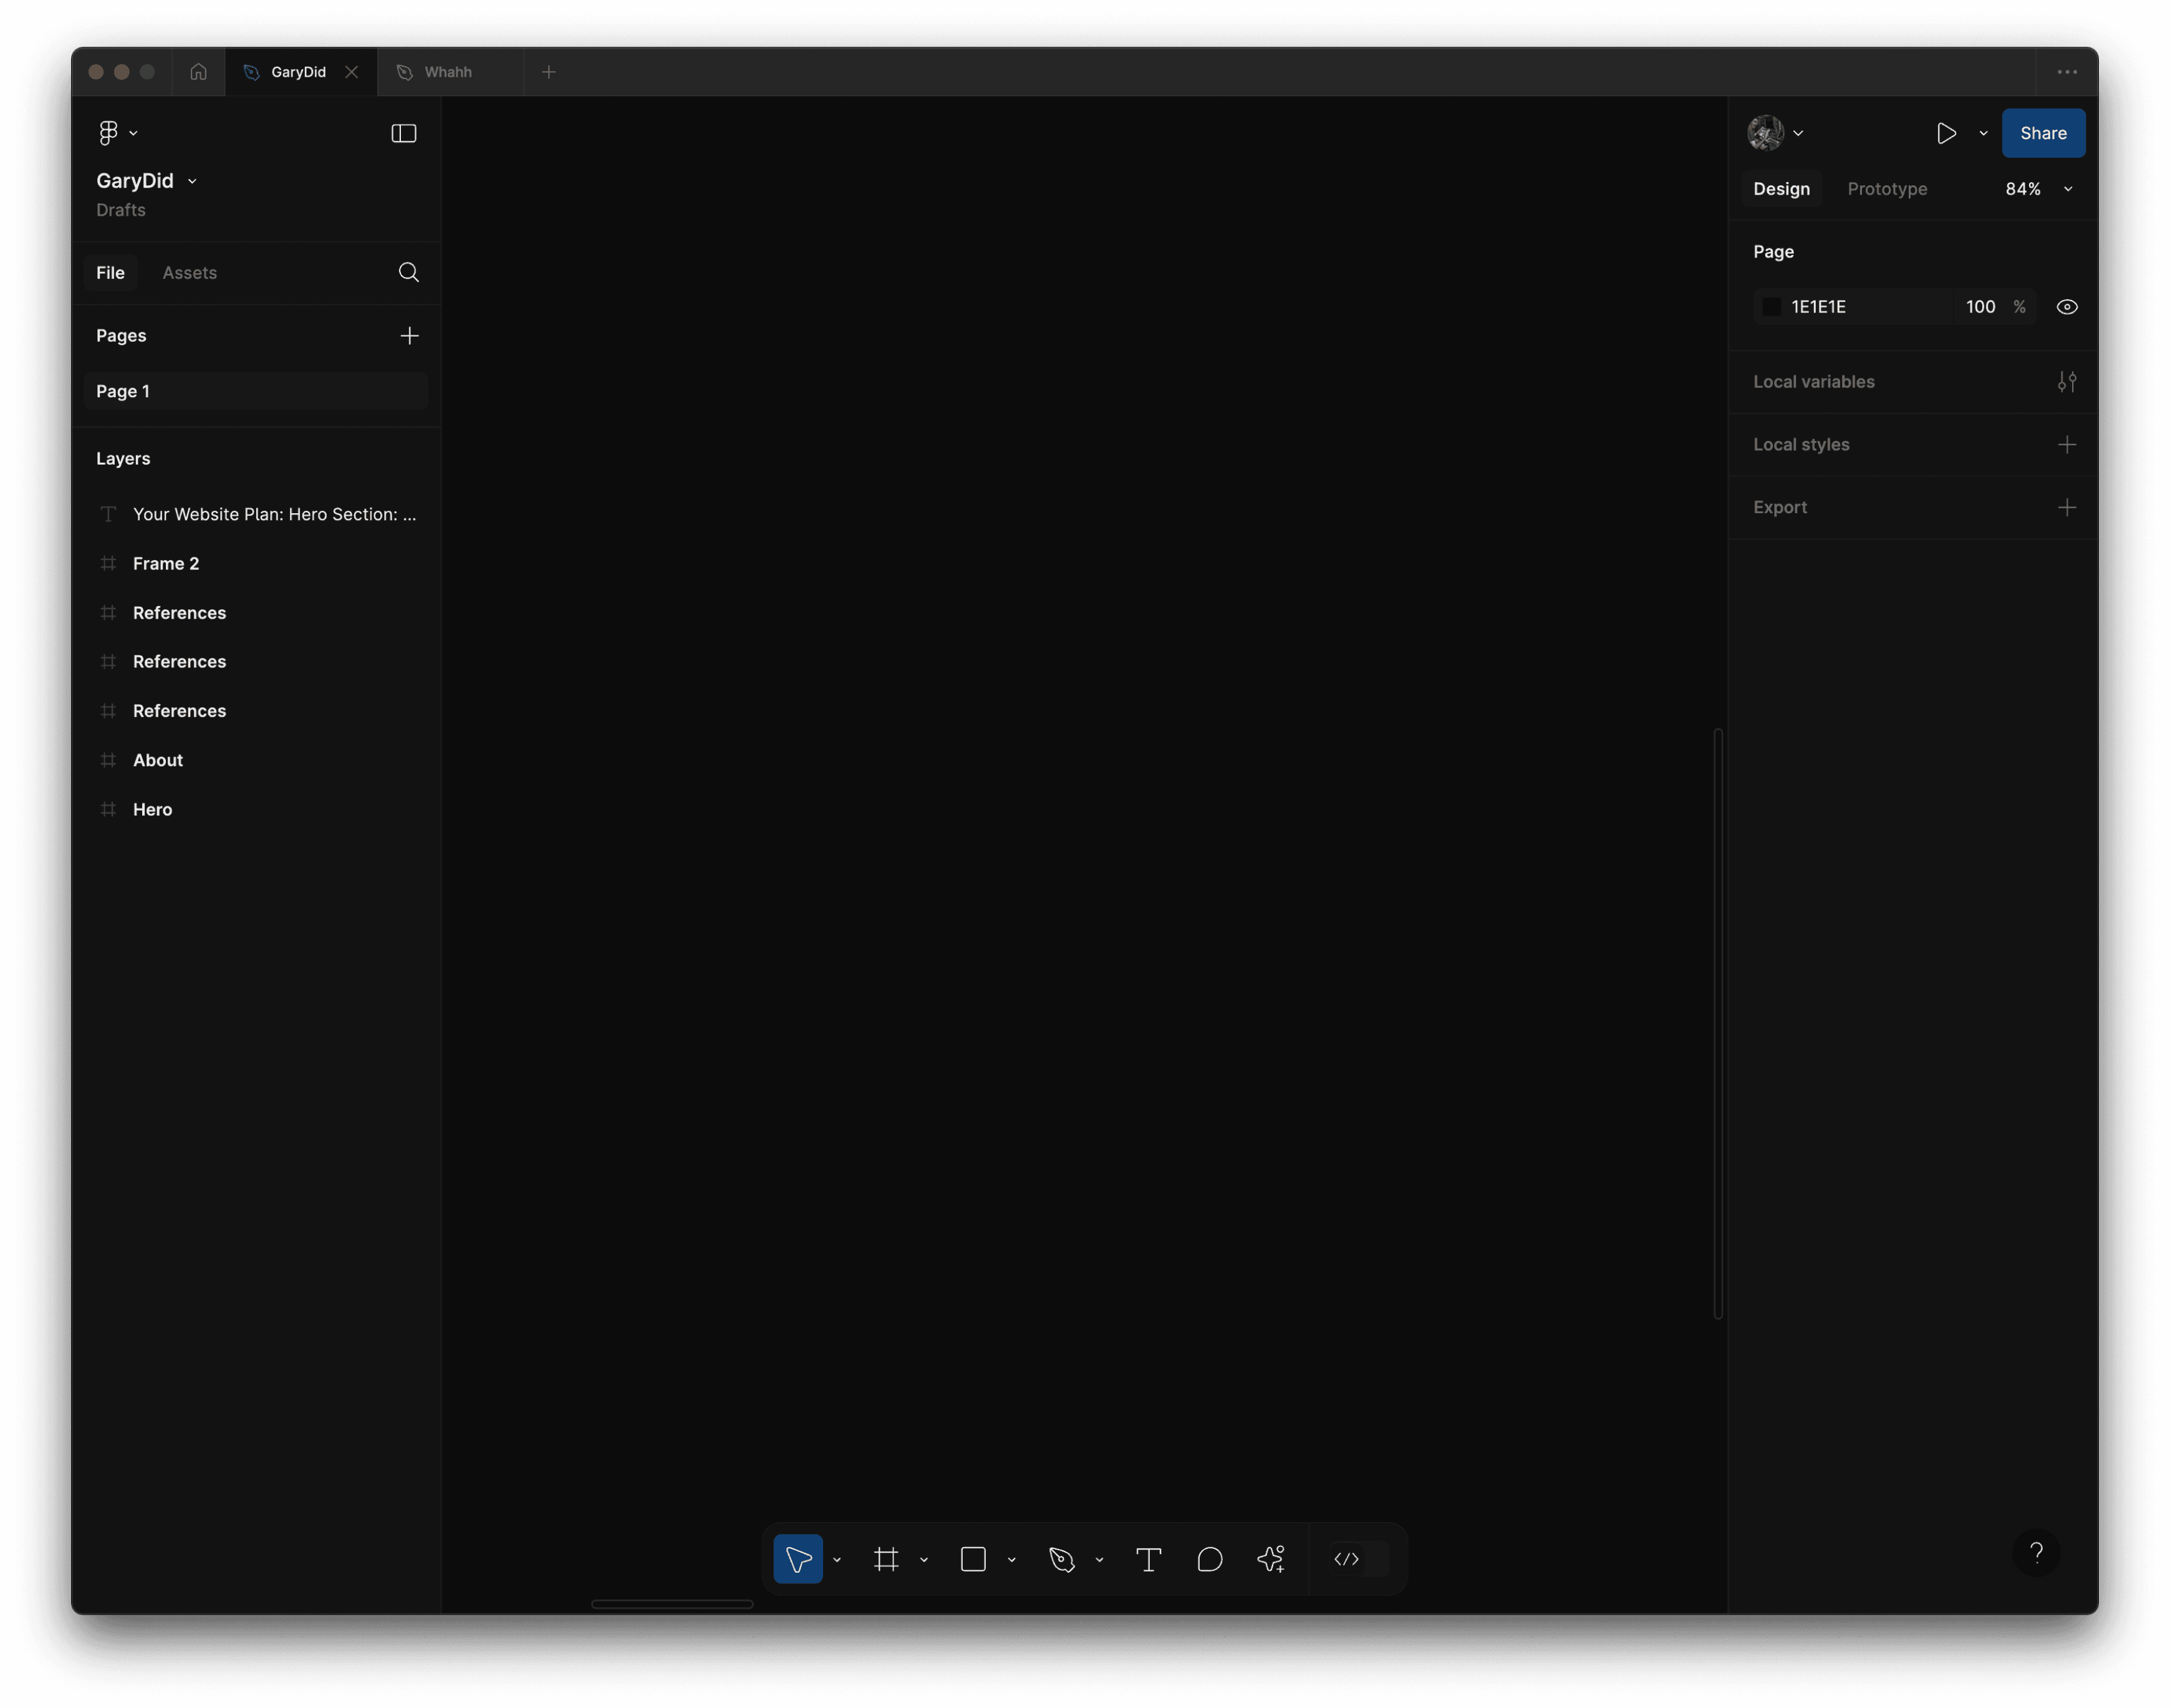
Task: Select the Pen tool
Action: 1061,1559
